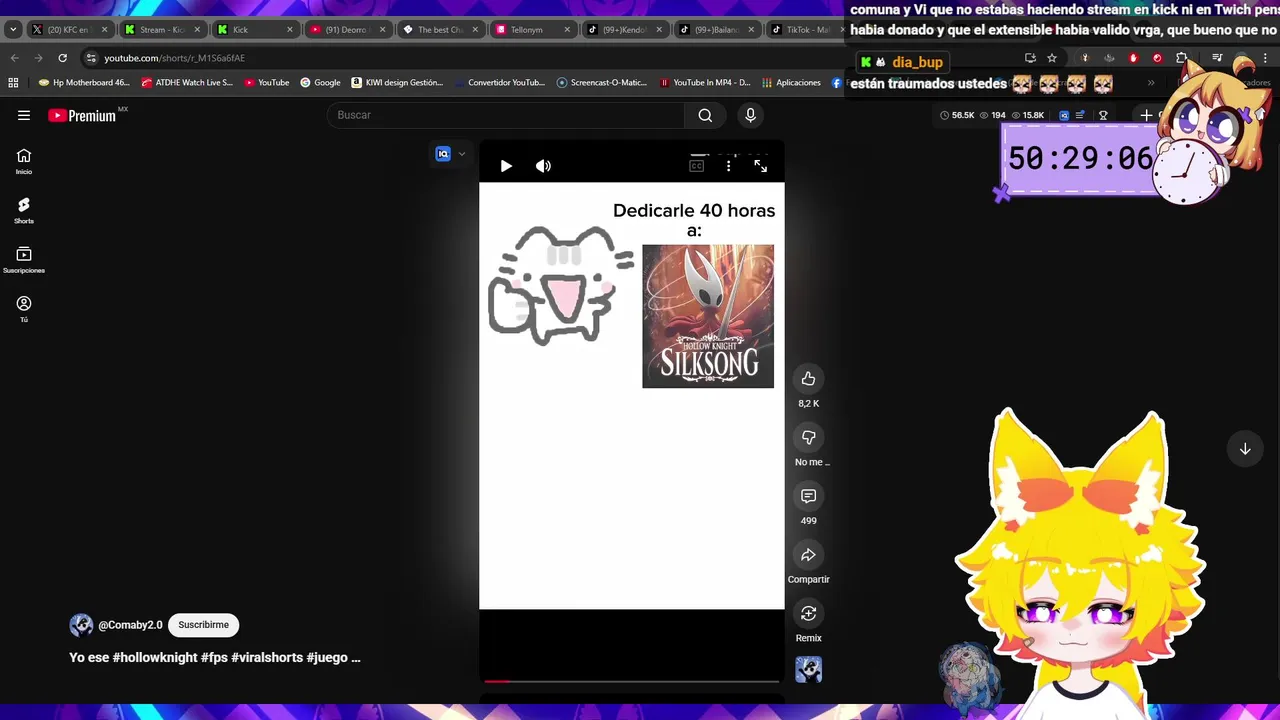Click the blue IQ extension badge beside player
This screenshot has width=1280, height=720.
tap(443, 154)
